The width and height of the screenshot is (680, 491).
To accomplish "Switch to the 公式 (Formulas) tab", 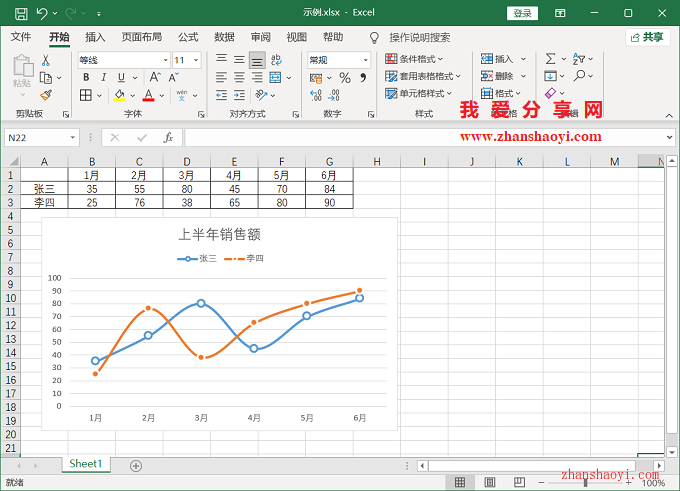I will coord(188,37).
